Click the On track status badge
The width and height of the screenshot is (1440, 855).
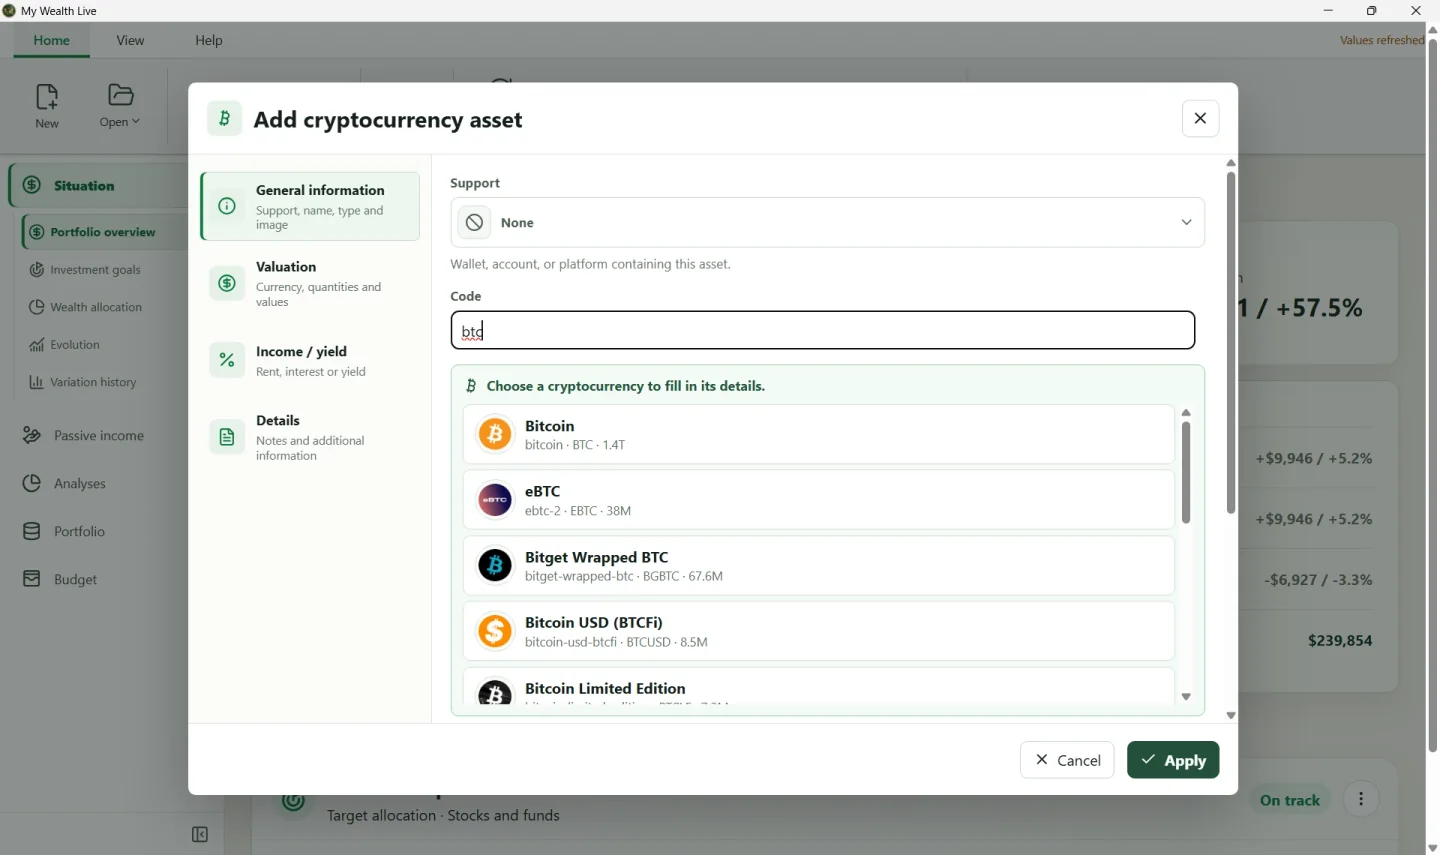tap(1290, 800)
